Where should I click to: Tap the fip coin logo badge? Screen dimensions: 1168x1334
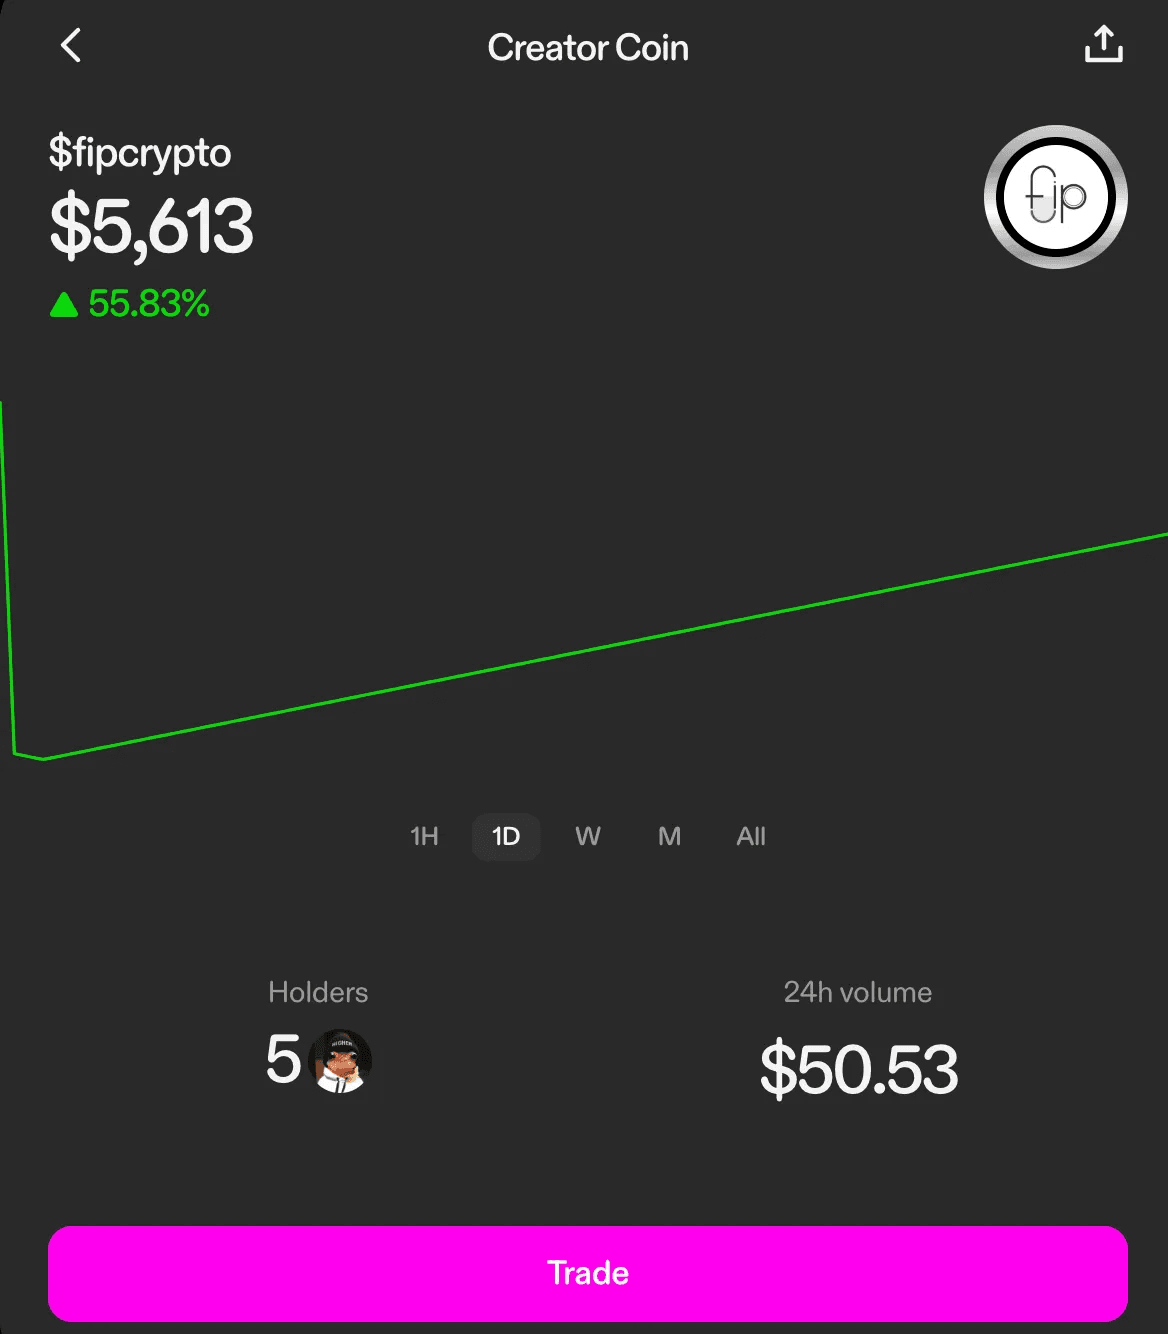pyautogui.click(x=1056, y=197)
